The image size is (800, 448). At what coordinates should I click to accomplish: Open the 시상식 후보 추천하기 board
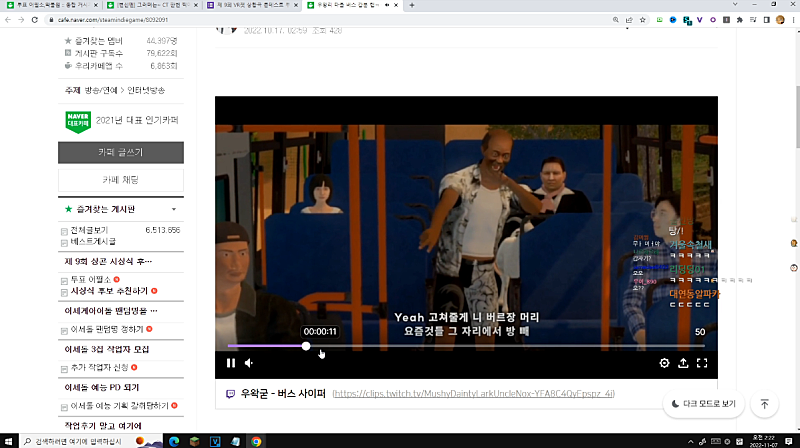pos(109,291)
